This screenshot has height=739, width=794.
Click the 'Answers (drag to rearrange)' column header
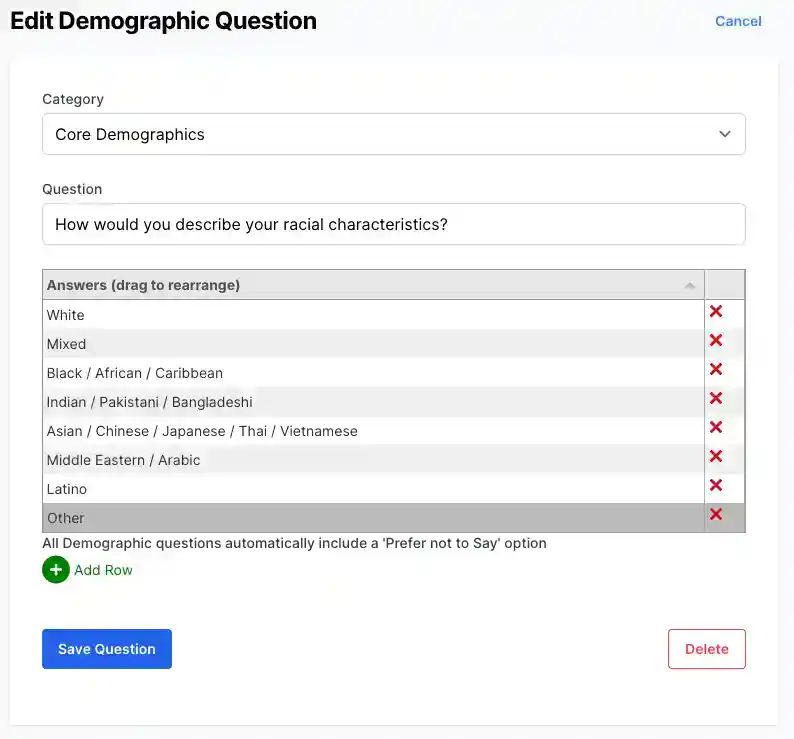tap(143, 285)
